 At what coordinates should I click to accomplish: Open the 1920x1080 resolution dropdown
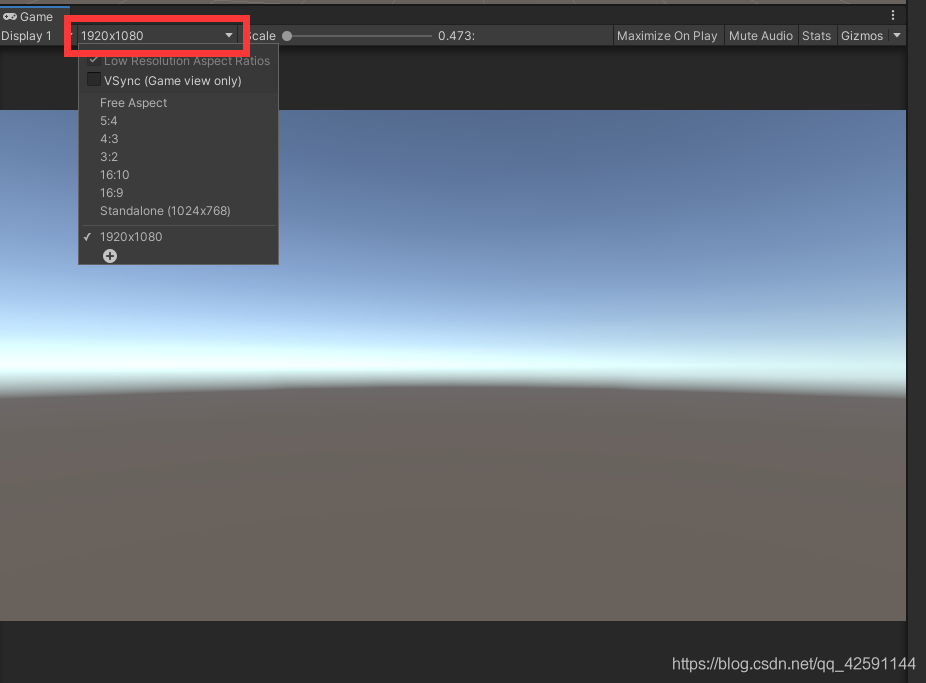click(156, 36)
